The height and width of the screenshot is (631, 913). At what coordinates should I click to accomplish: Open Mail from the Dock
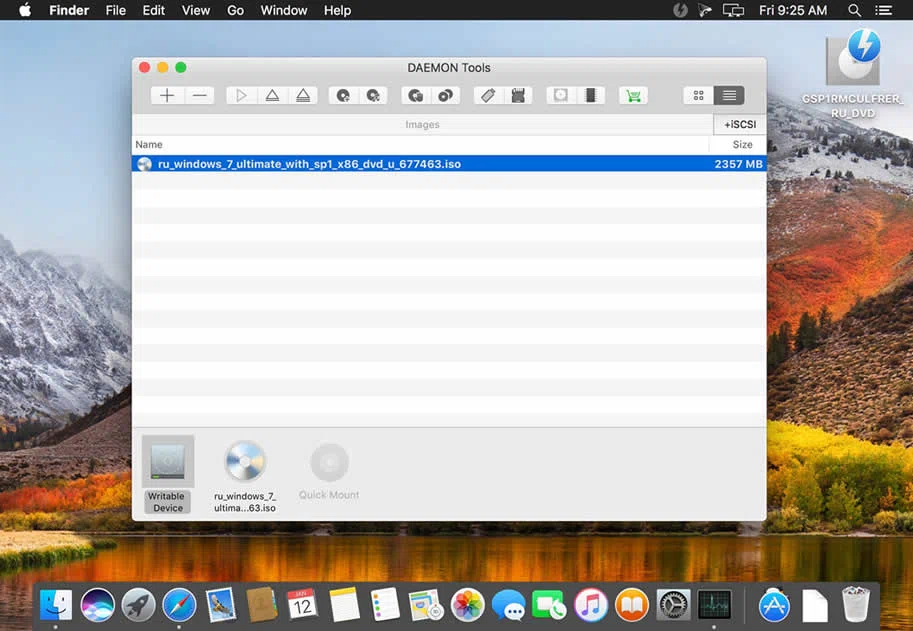point(221,605)
